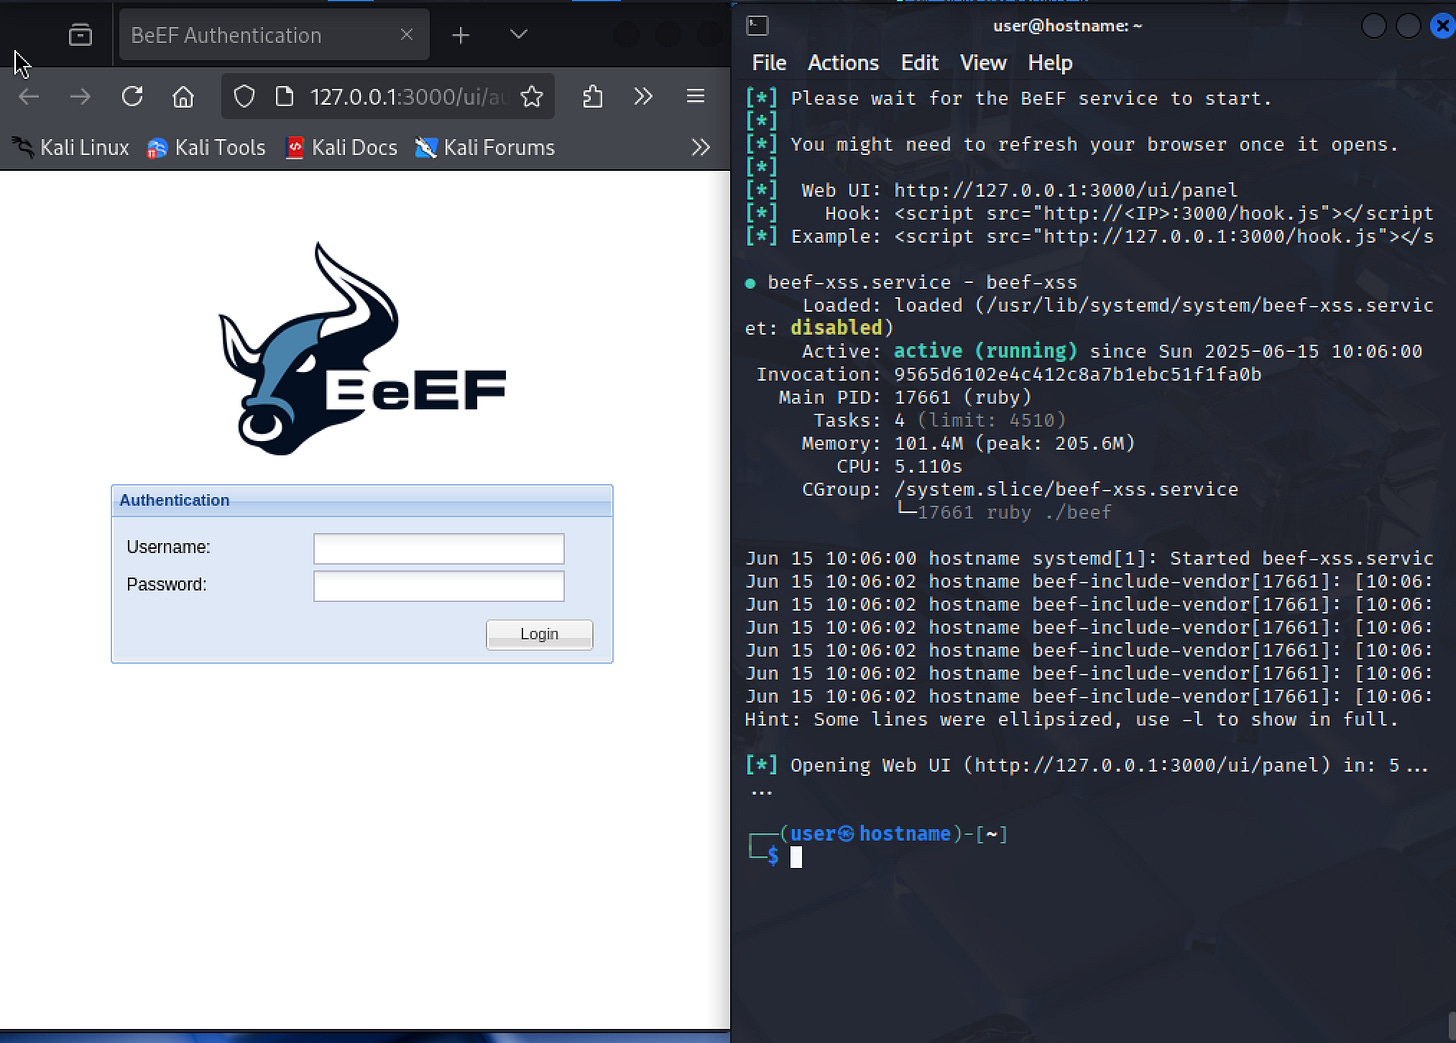The width and height of the screenshot is (1456, 1043).
Task: Click the Web UI URL in terminal
Action: click(x=1065, y=190)
